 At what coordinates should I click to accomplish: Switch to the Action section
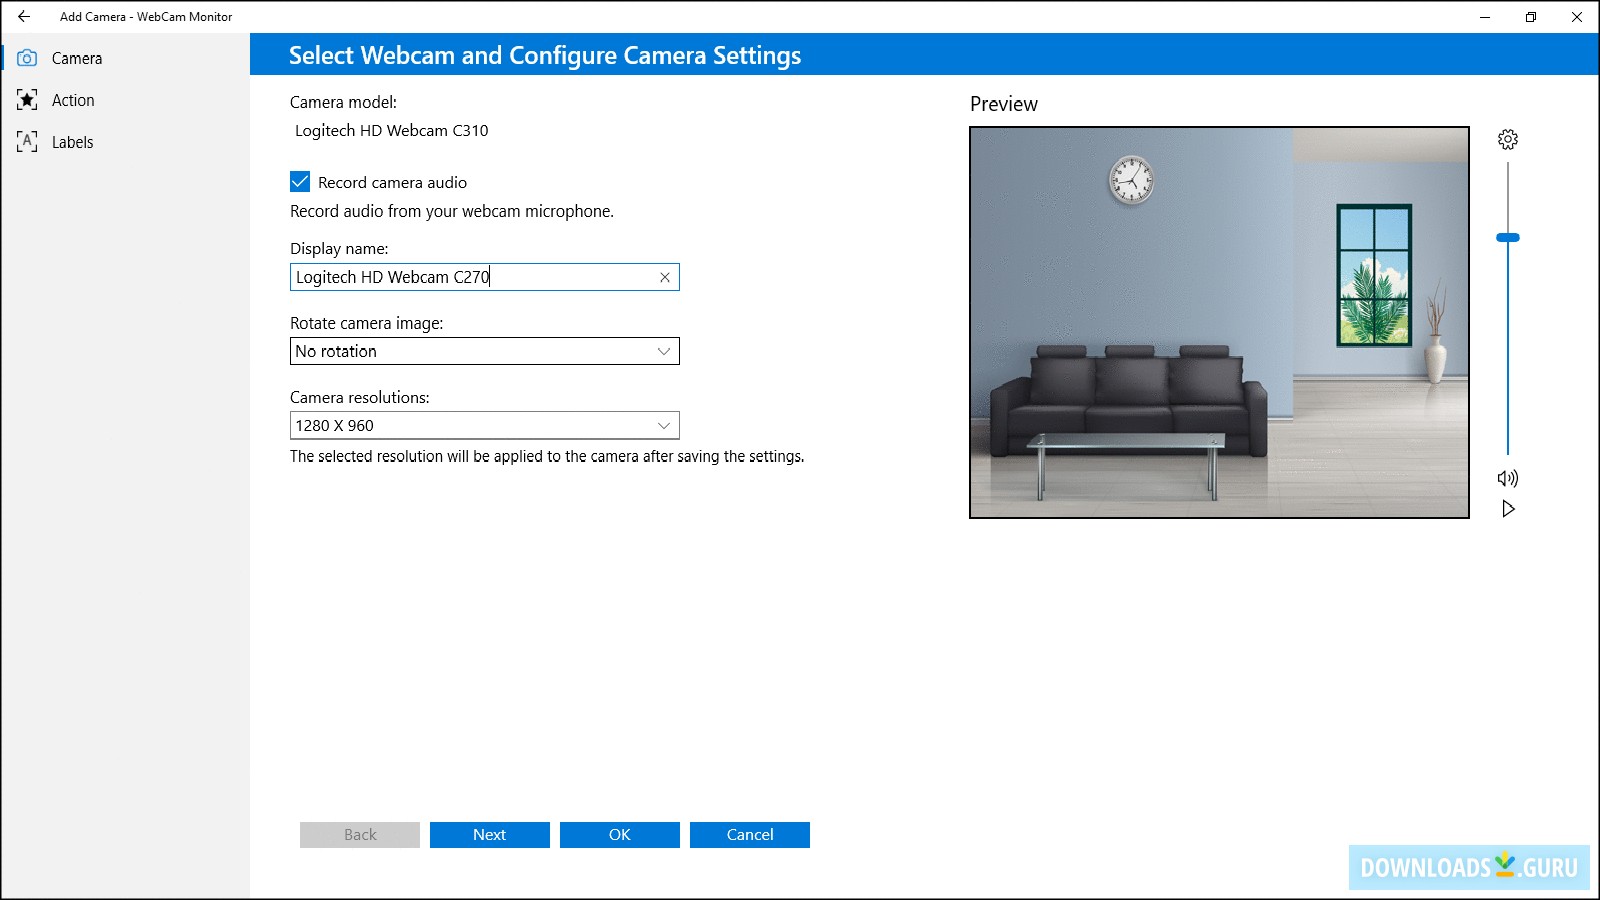73,100
